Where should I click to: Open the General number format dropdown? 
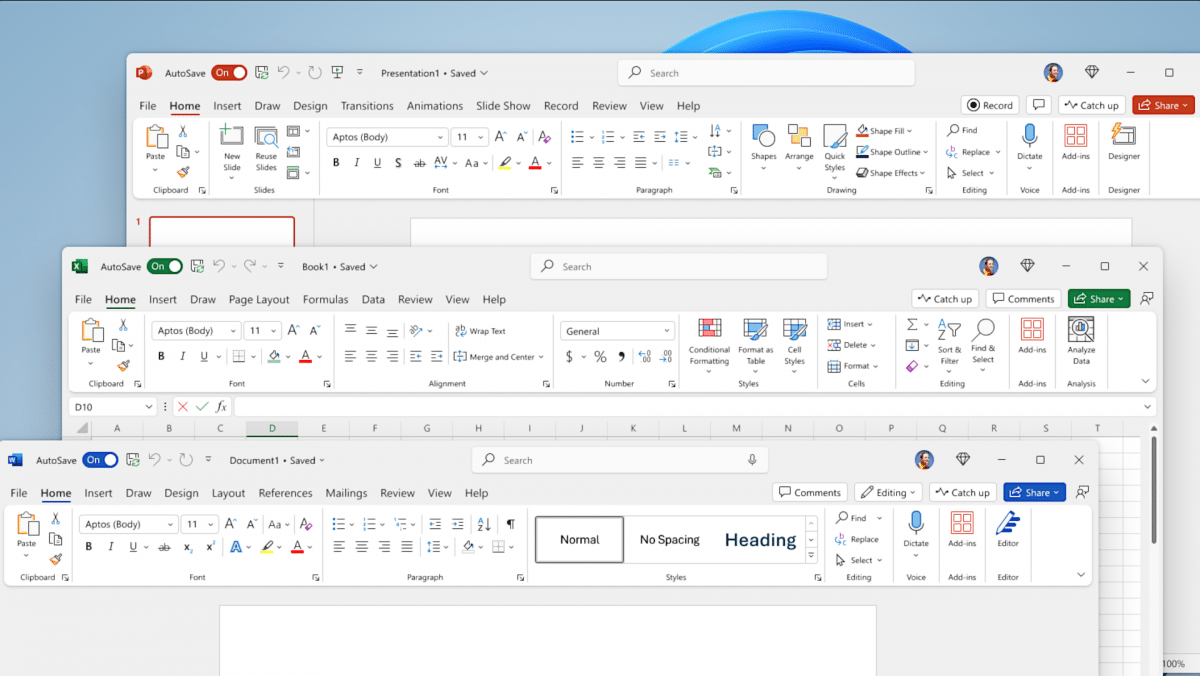click(x=667, y=331)
